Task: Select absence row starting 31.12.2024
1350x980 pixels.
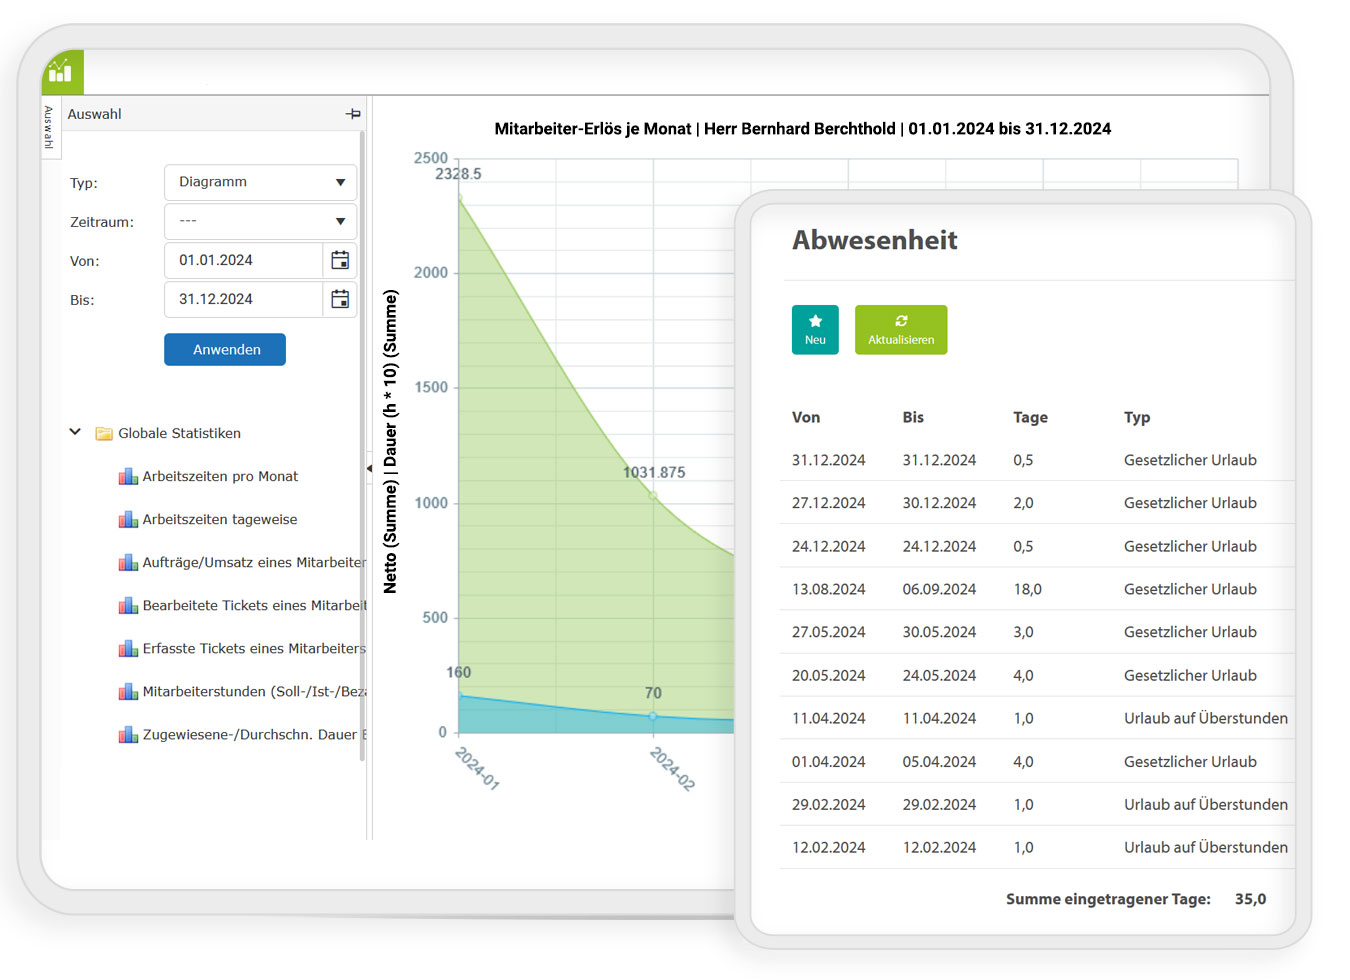Action: click(1037, 460)
